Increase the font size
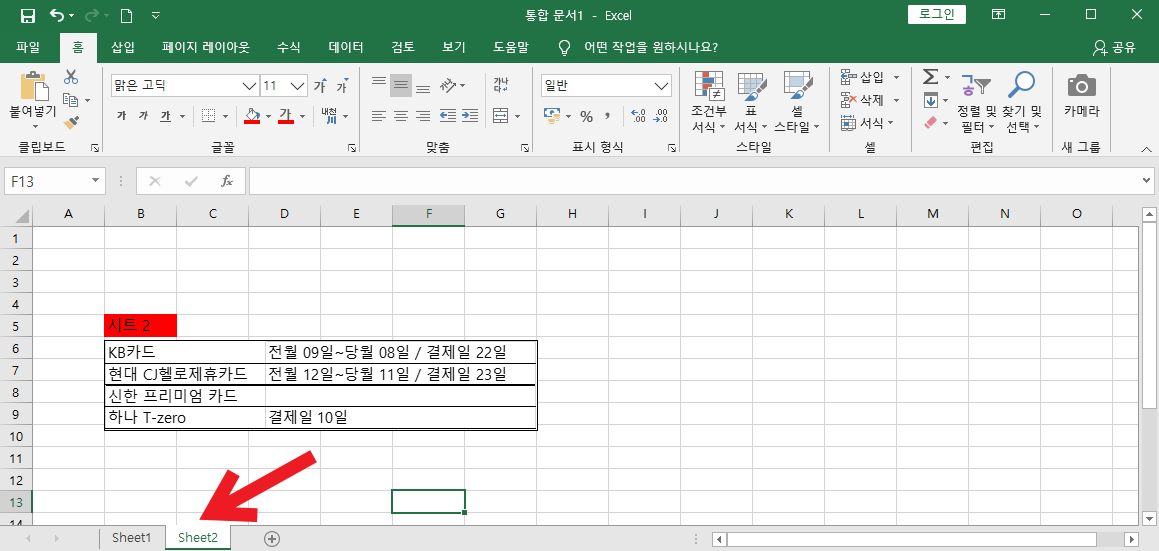Viewport: 1159px width, 551px height. tap(320, 86)
